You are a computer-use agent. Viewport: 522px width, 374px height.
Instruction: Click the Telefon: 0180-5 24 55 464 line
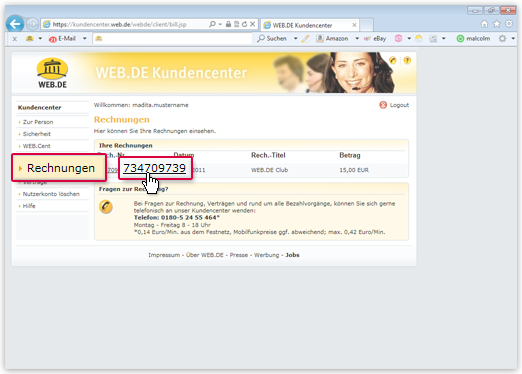[x=177, y=218]
